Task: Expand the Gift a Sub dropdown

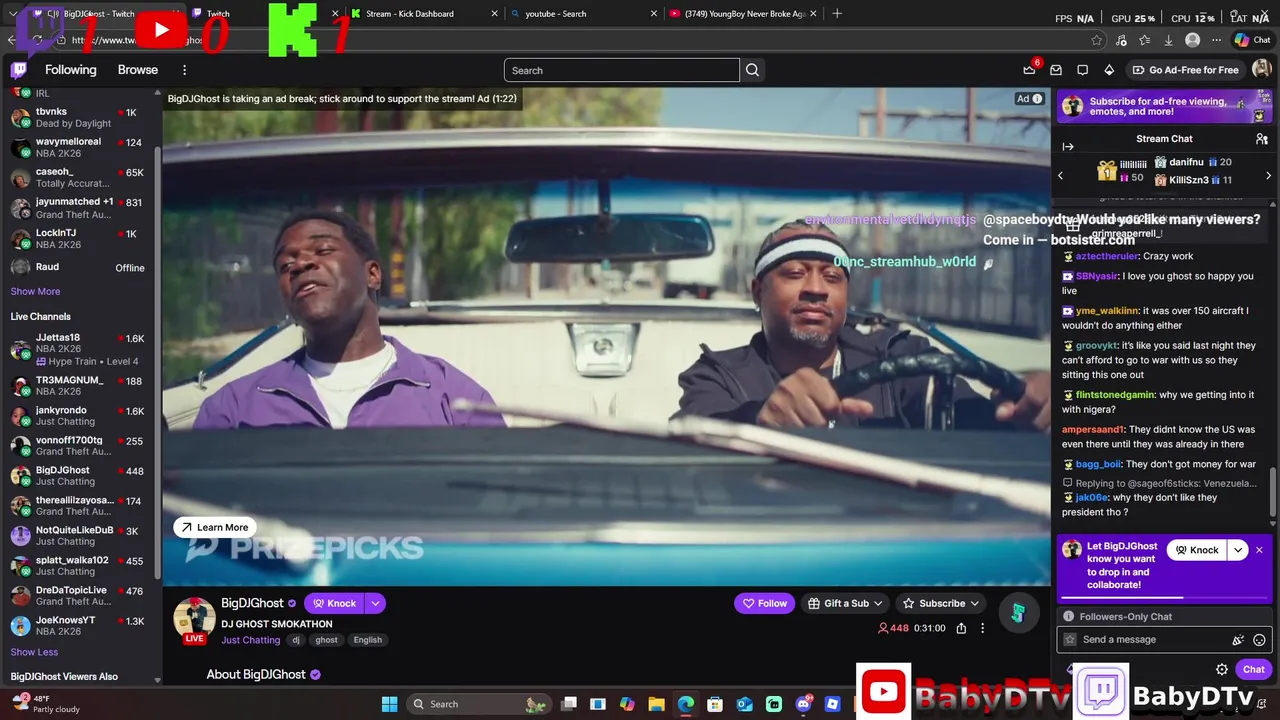Action: tap(878, 603)
